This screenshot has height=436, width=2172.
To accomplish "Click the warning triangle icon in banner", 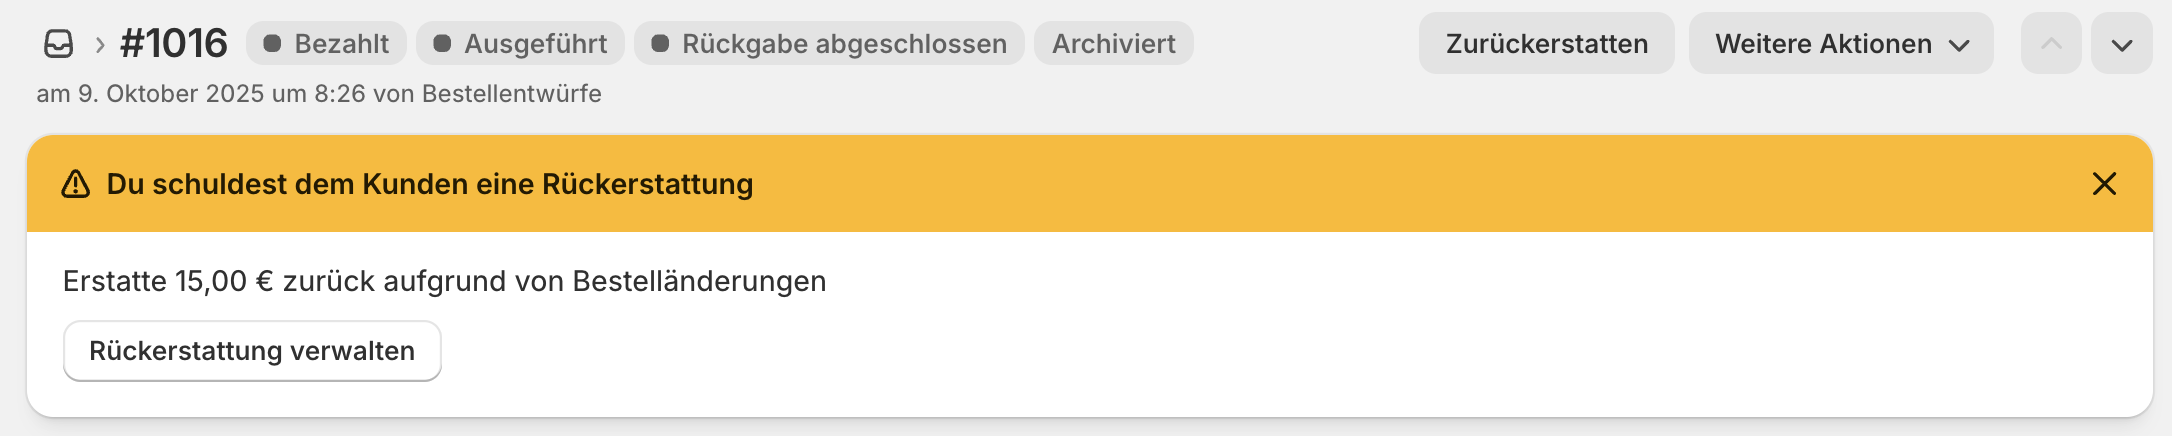I will tap(76, 184).
